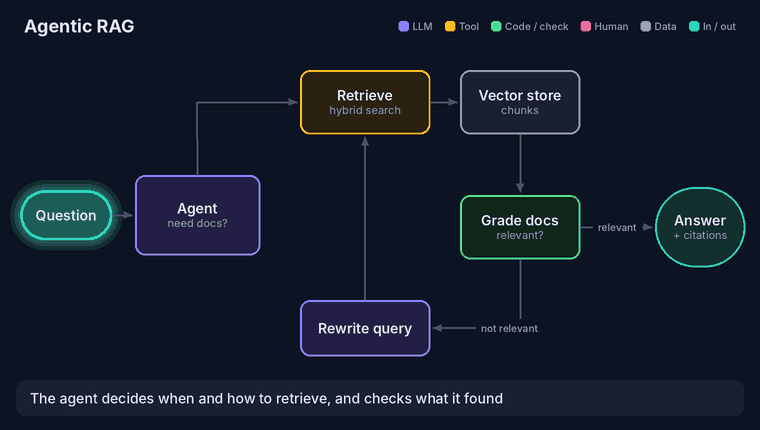Select the Grade docs node
This screenshot has width=760, height=430.
pos(520,227)
